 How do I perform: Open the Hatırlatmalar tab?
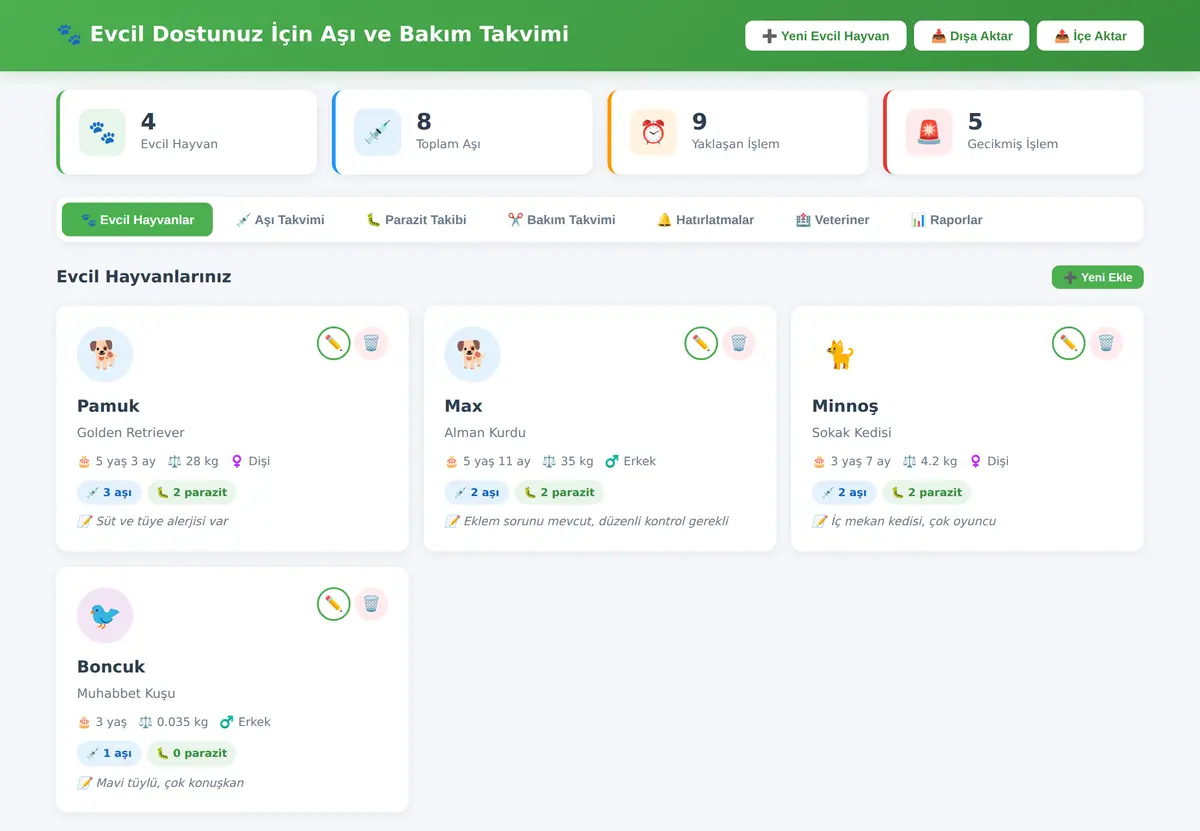point(705,220)
